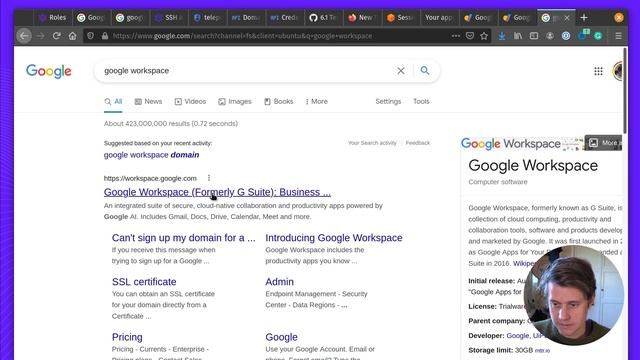Switch to the GitHub 6.1 tab
The width and height of the screenshot is (640, 360).
click(323, 18)
